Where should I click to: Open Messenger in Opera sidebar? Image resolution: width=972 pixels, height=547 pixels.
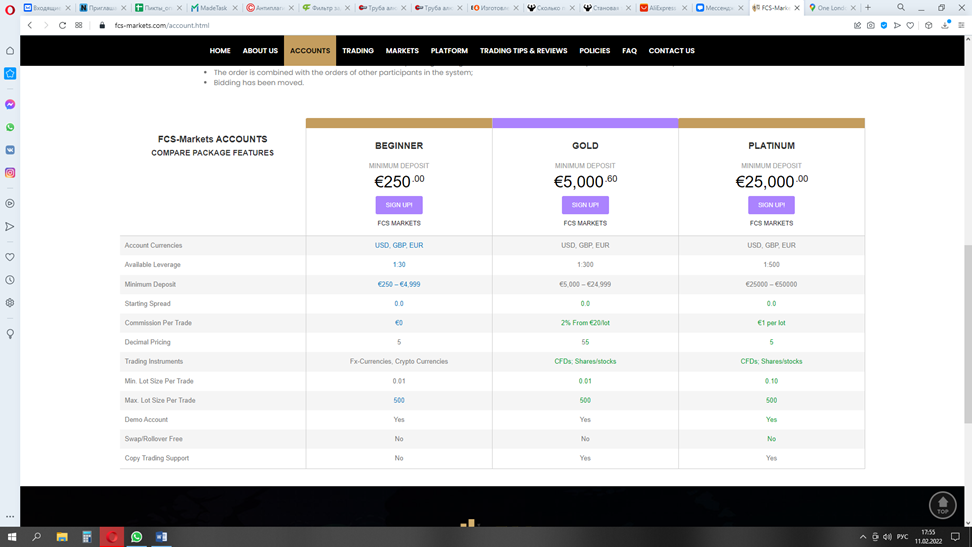click(10, 104)
